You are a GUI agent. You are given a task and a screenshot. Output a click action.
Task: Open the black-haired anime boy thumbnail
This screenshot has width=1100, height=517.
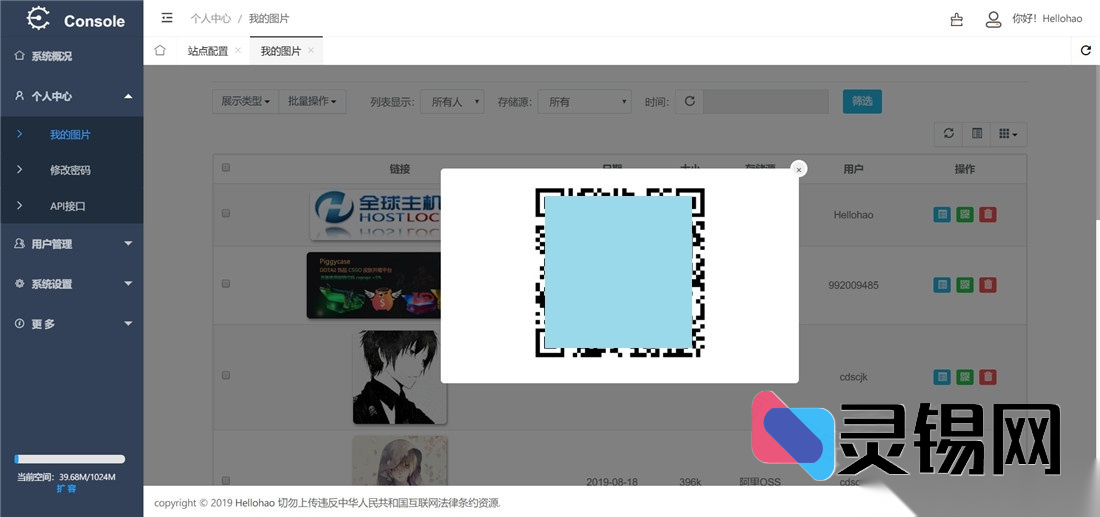[x=400, y=377]
